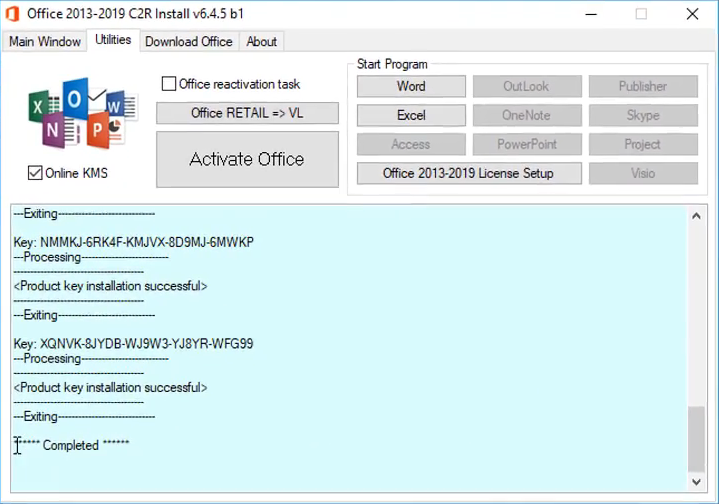Click the key line XQNVK-8JYDB-WJ9W3-YJ8YR-WFG99
The image size is (719, 504).
(x=133, y=344)
